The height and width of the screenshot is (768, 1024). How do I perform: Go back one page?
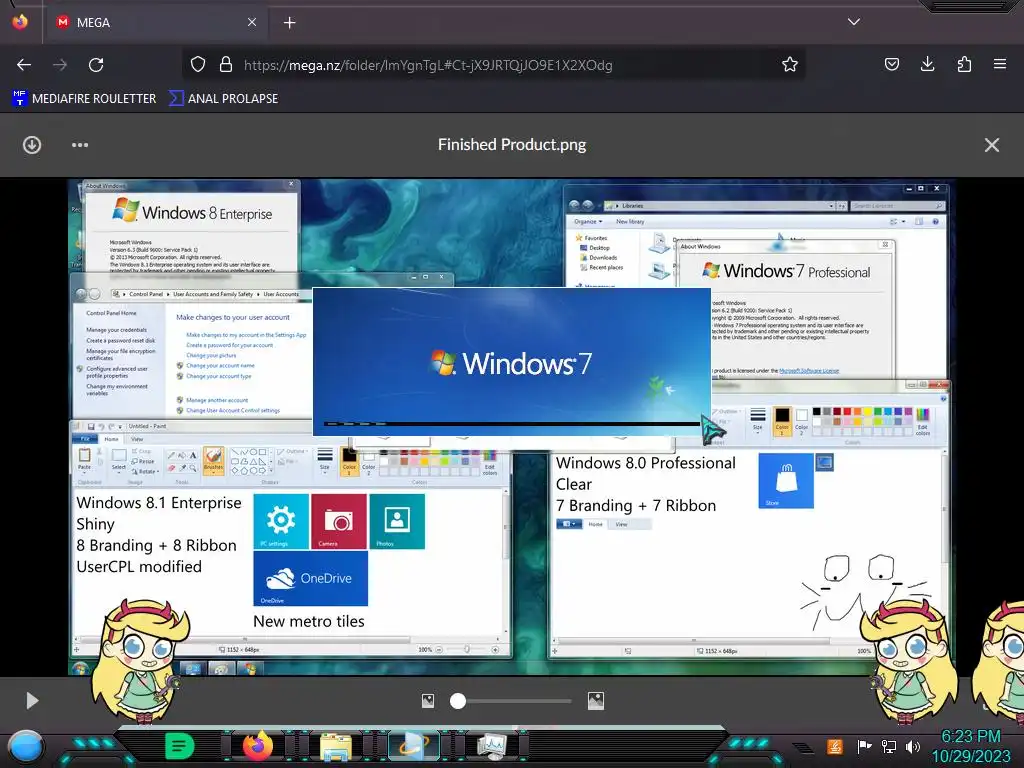[24, 65]
